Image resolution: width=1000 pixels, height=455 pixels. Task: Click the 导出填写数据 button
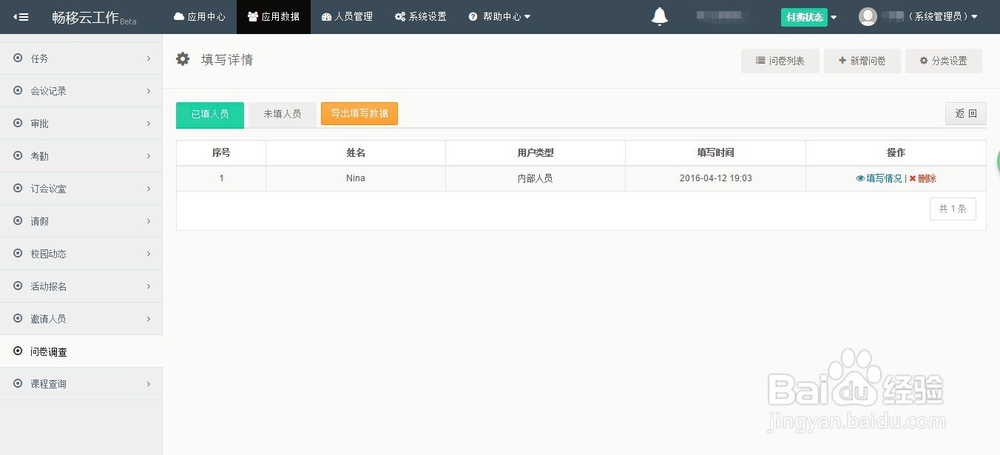tap(359, 114)
